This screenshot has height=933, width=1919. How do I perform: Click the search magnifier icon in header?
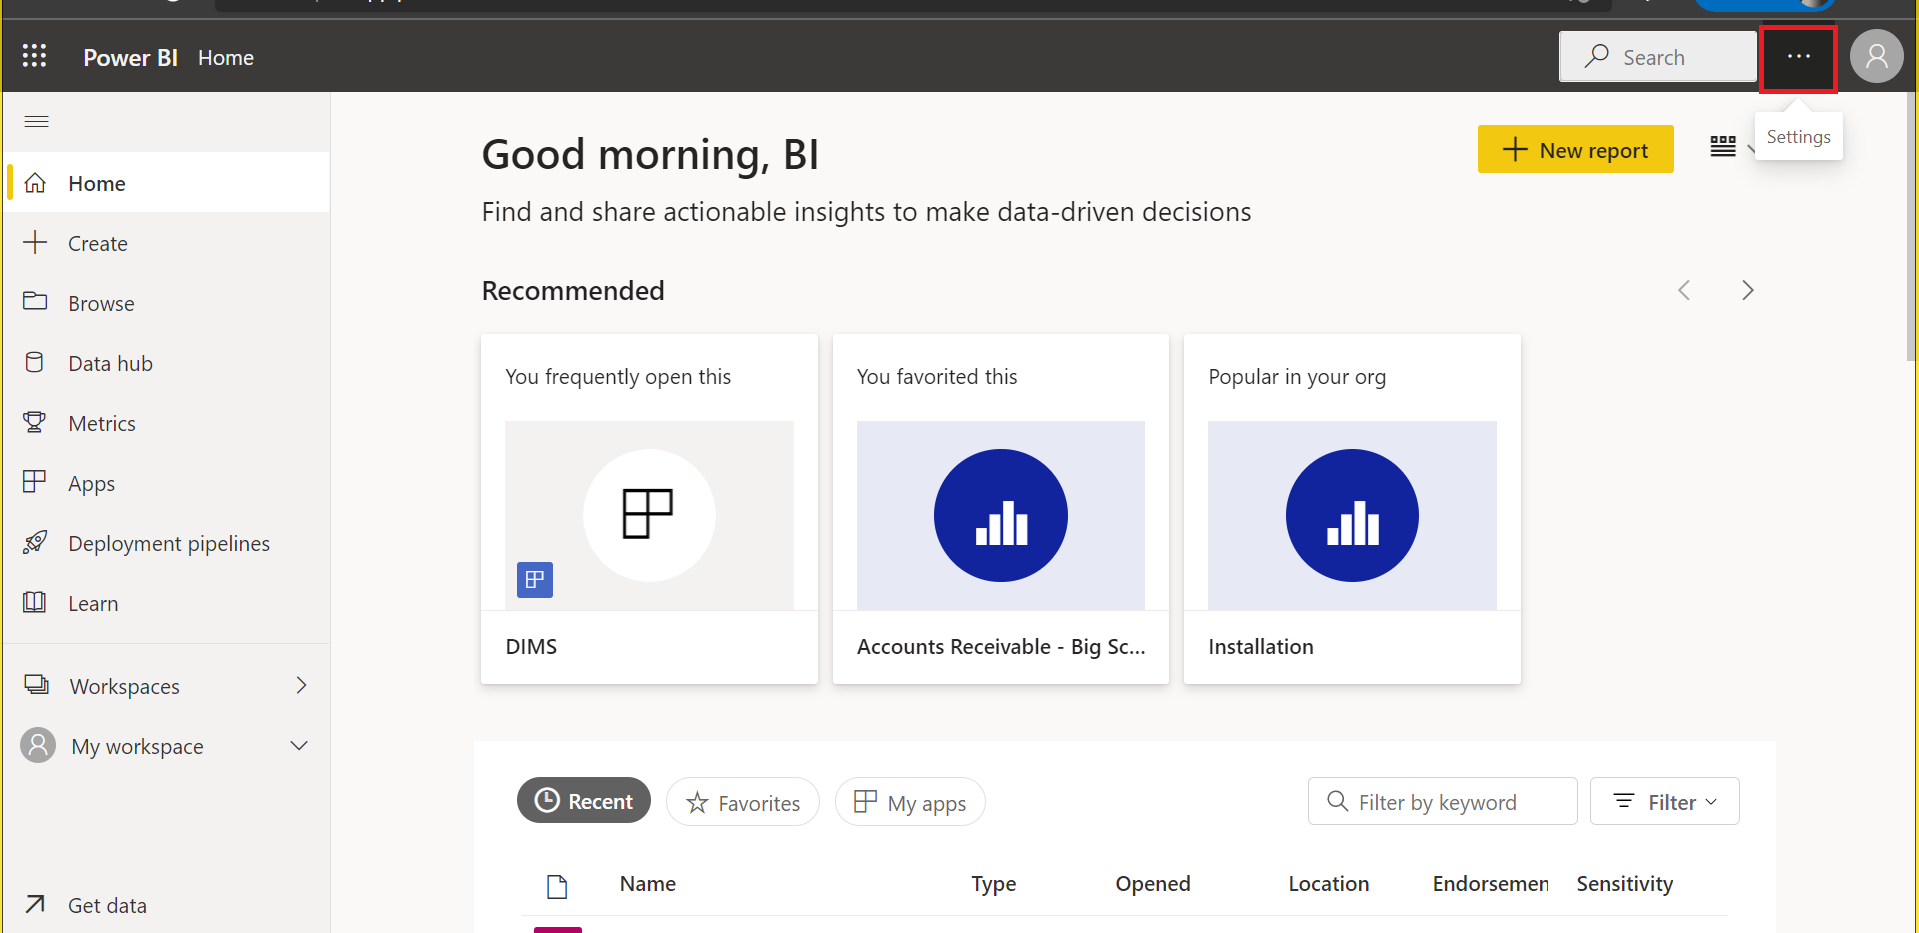[x=1596, y=56]
